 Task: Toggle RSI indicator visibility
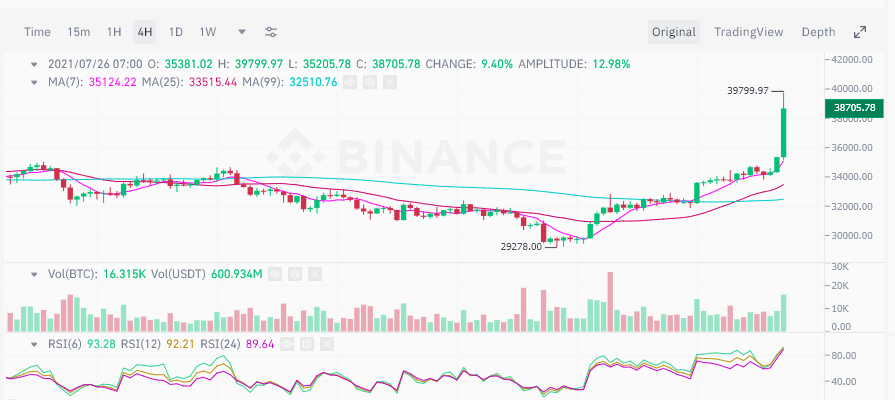click(287, 344)
